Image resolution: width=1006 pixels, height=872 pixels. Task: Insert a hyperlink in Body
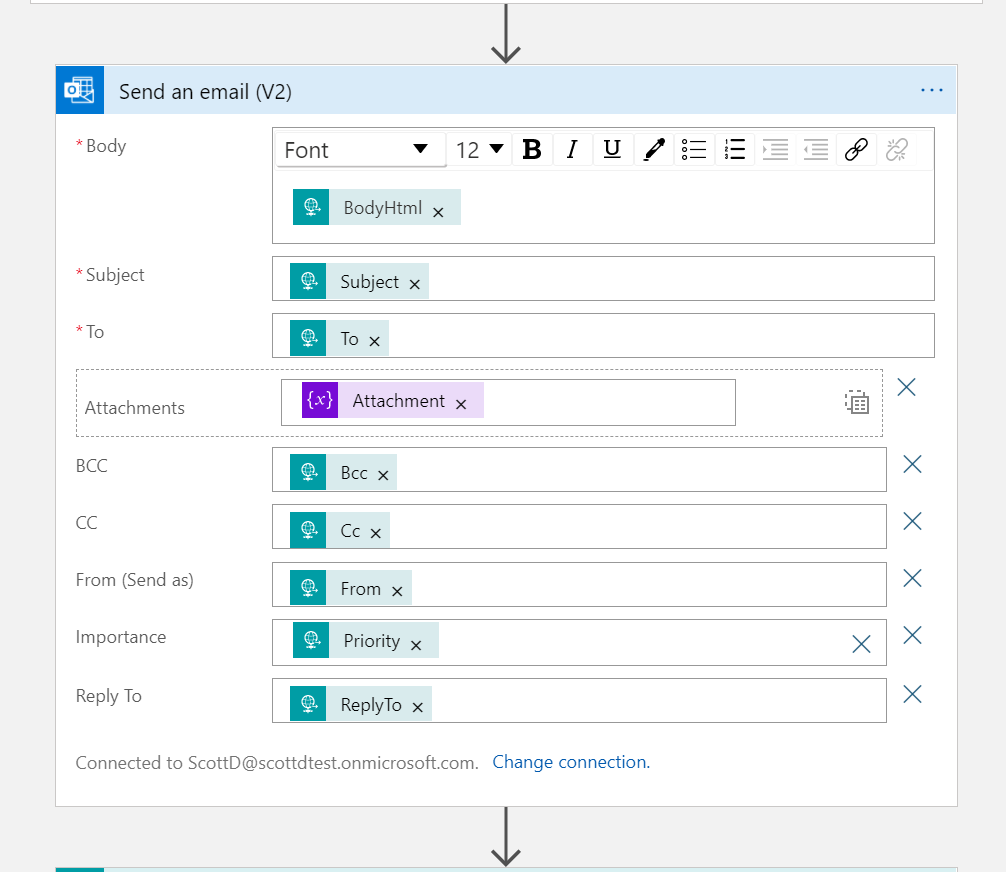tap(856, 150)
